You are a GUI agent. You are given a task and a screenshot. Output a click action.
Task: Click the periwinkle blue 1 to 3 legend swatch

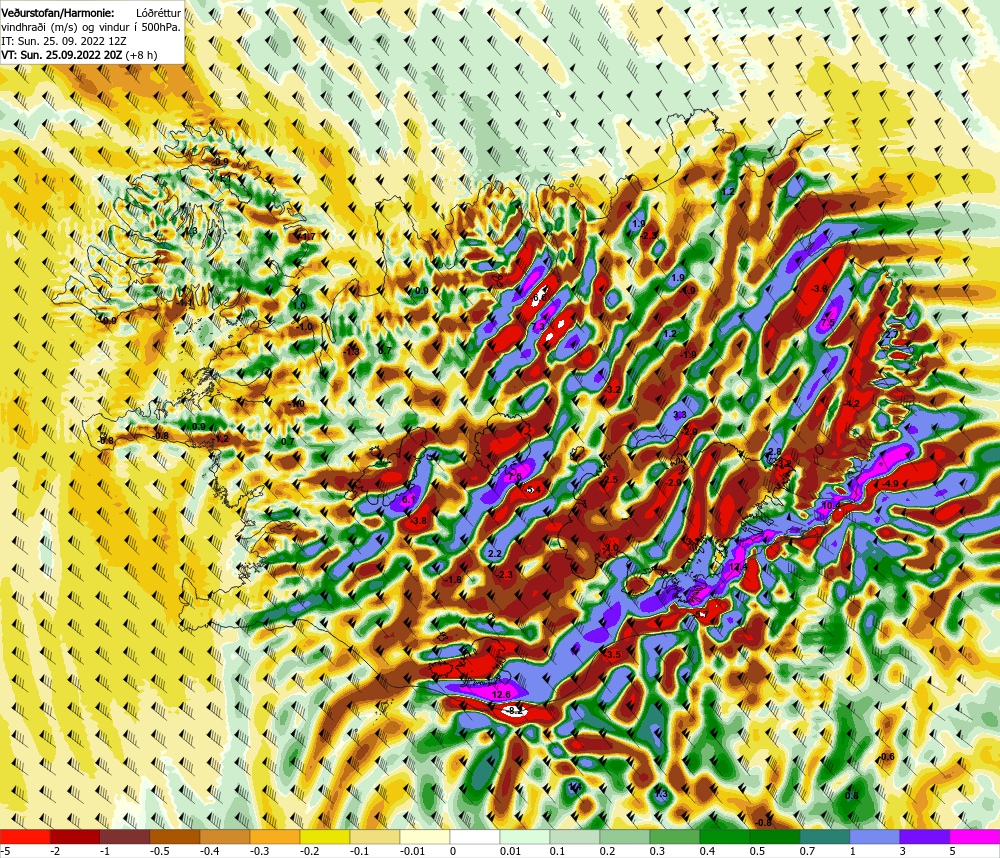tap(875, 836)
